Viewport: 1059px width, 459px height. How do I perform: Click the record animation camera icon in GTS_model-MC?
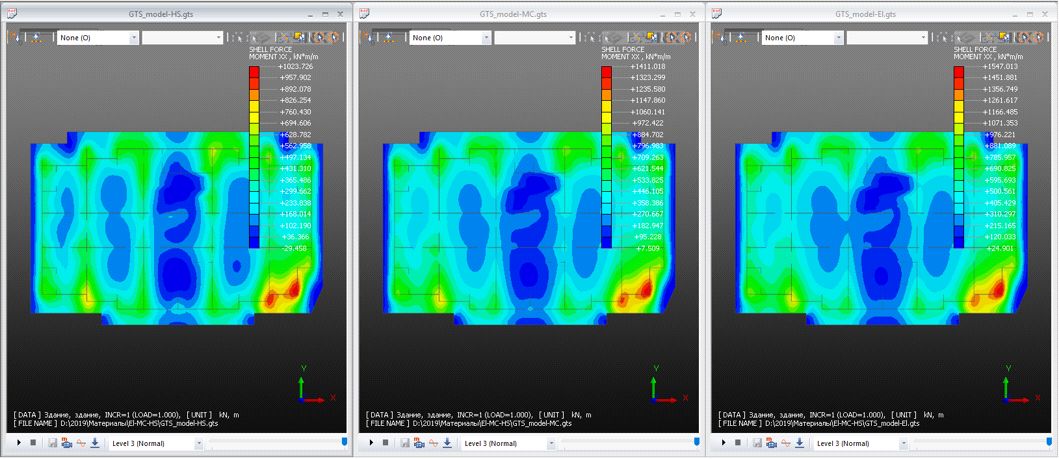click(x=418, y=443)
